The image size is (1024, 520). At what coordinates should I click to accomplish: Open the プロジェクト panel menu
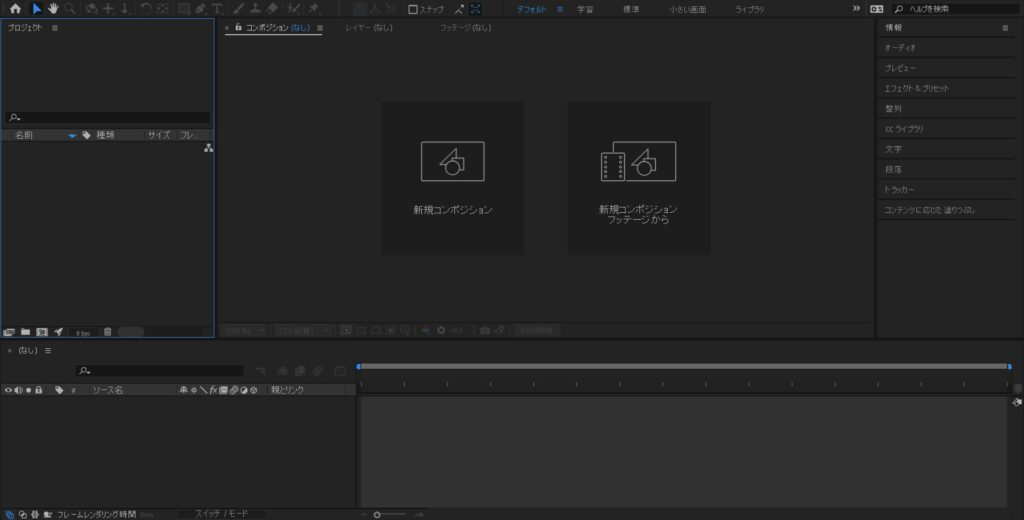click(55, 28)
